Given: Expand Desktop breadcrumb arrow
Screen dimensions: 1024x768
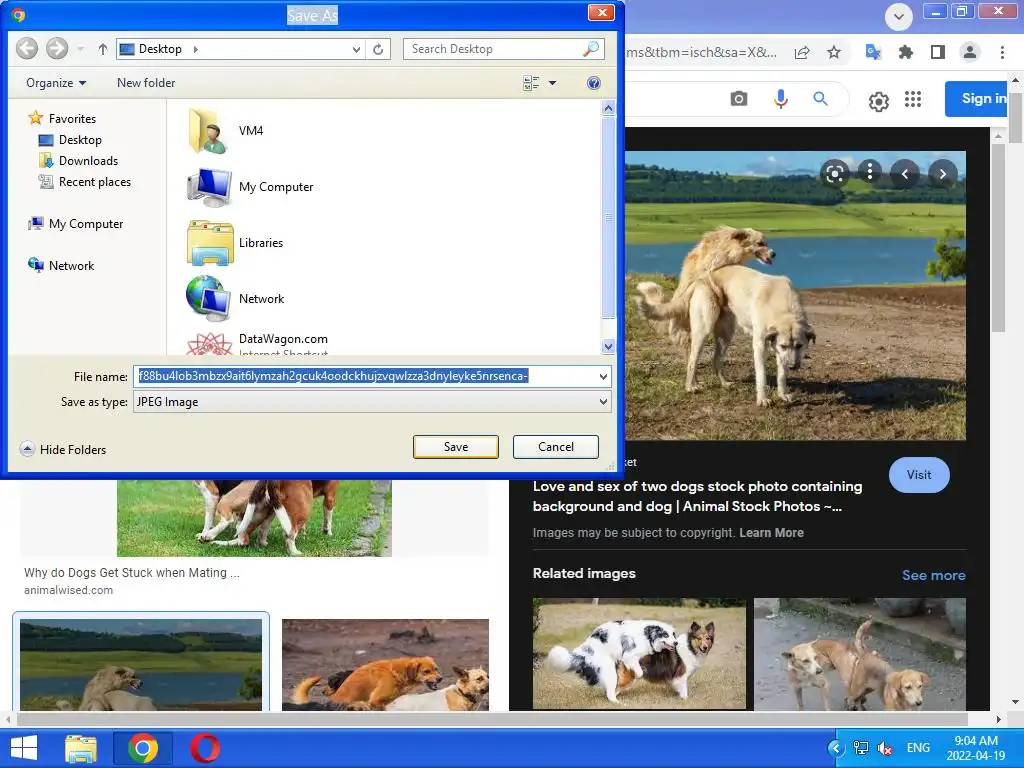Looking at the screenshot, I should point(195,49).
